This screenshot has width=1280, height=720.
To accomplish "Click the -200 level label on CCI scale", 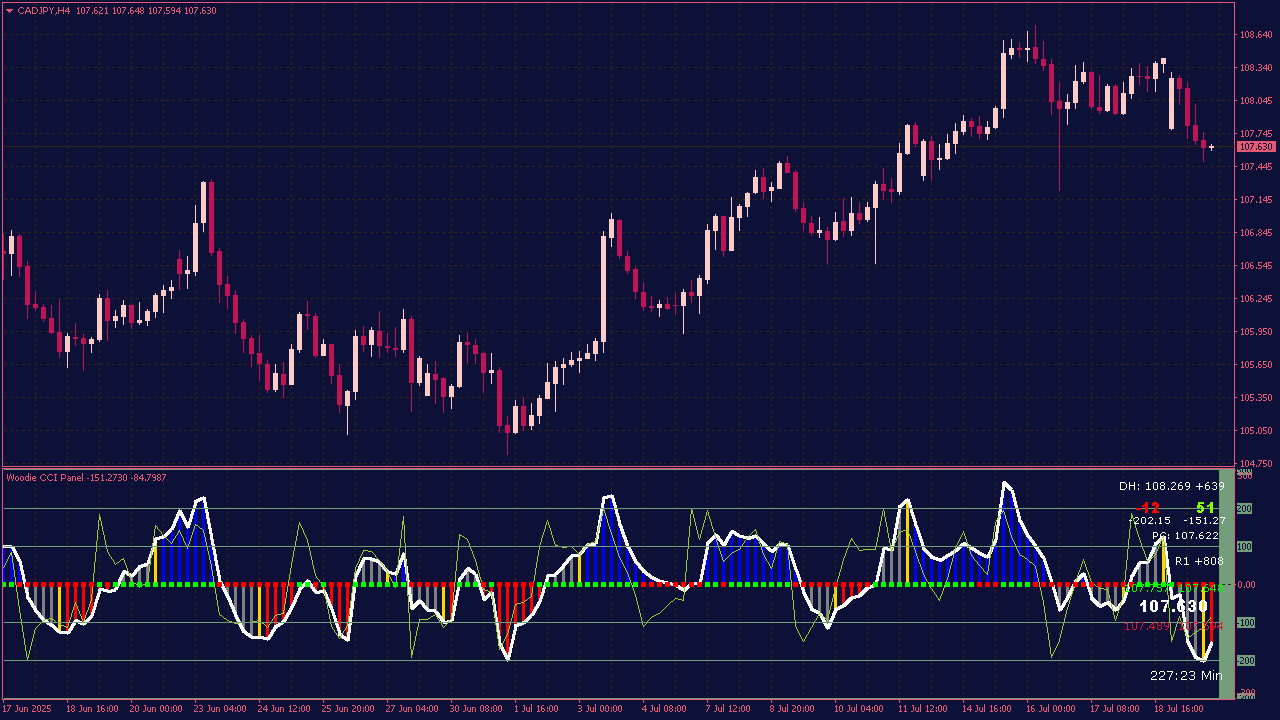I will 1246,661.
